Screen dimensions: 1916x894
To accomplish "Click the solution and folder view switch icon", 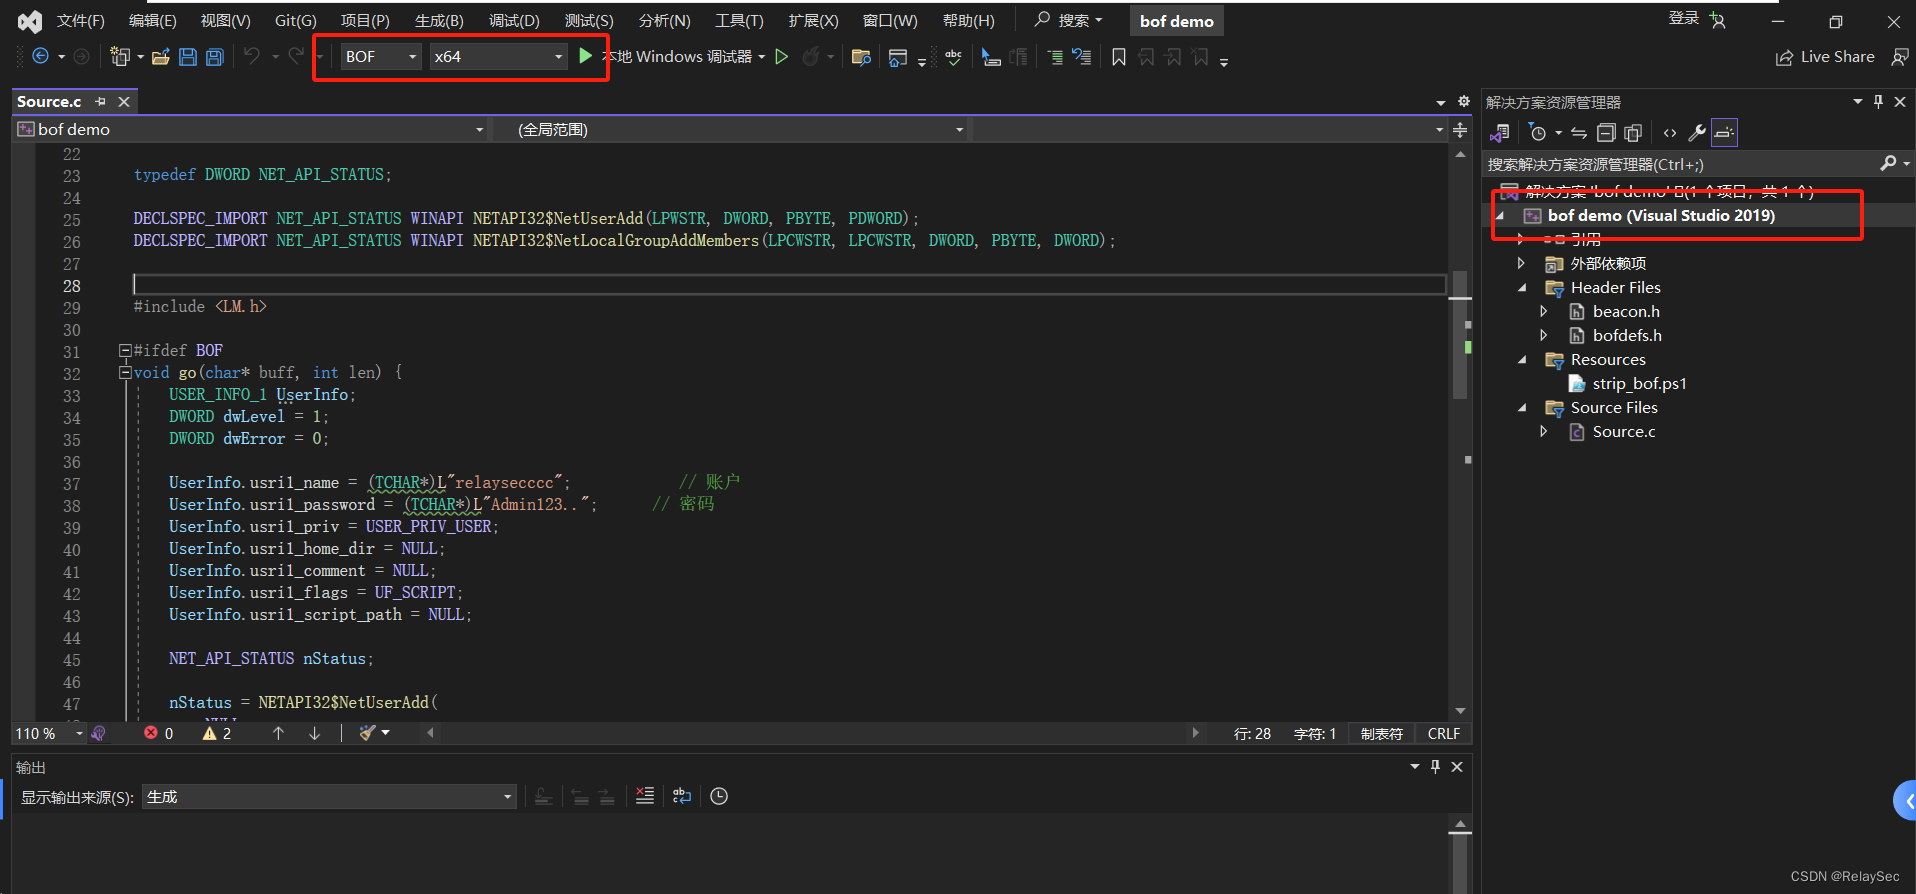I will coord(1499,133).
